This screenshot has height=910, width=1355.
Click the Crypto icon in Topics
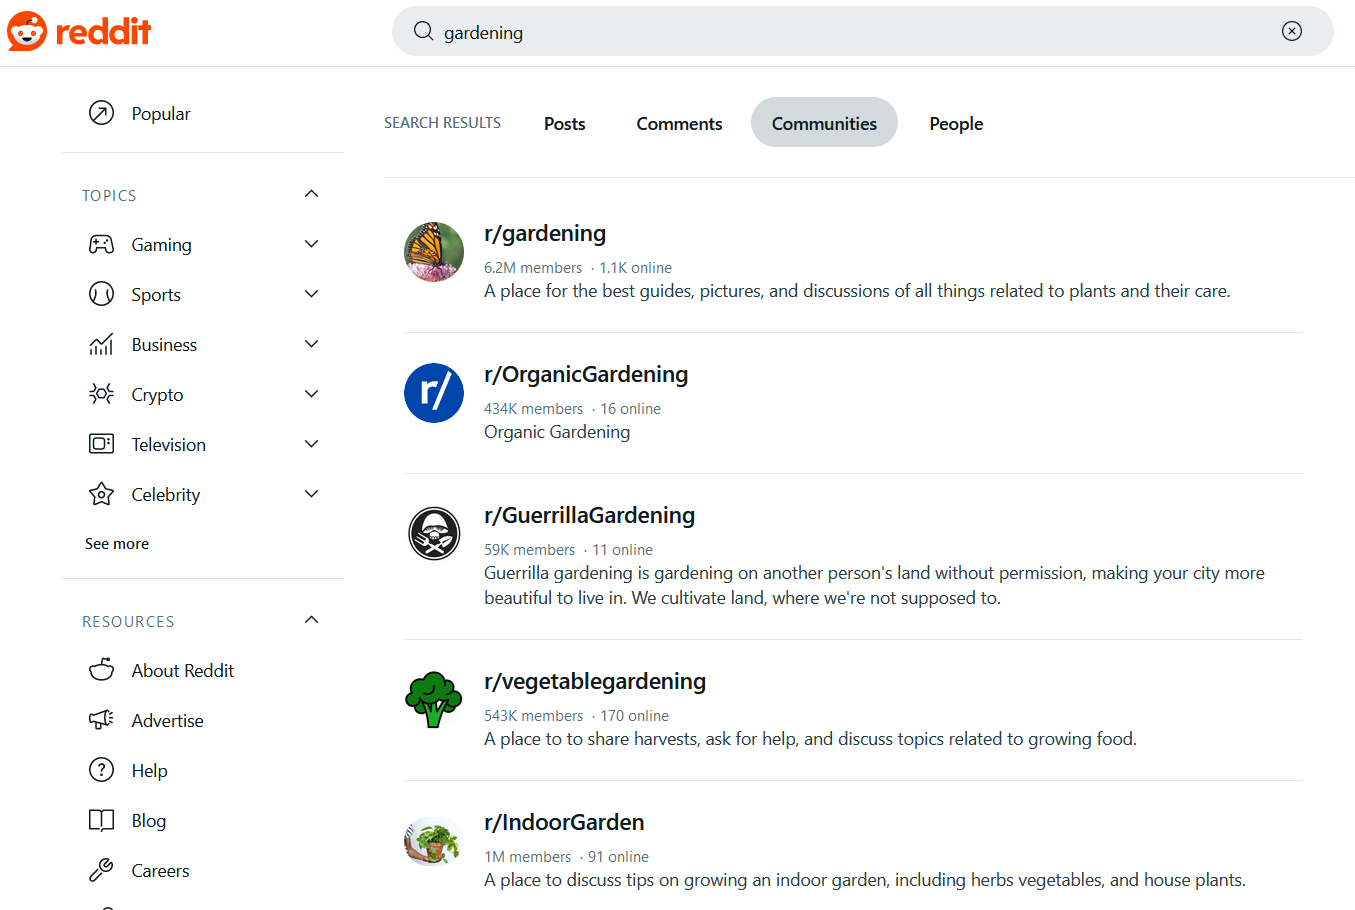[x=101, y=394]
